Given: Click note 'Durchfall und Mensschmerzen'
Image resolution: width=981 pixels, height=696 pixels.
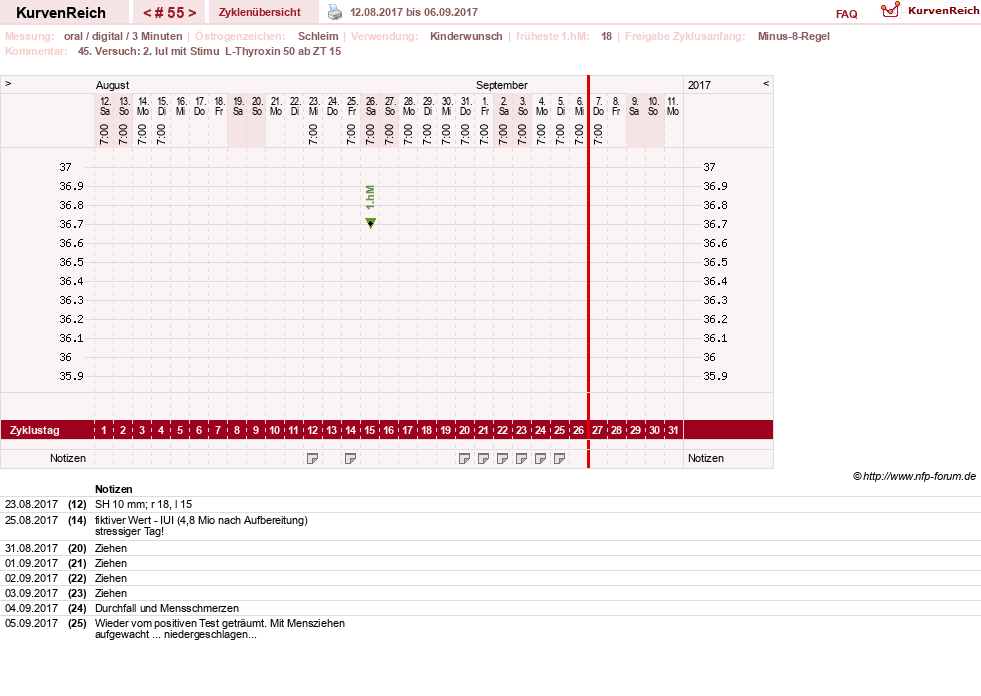Looking at the screenshot, I should pos(167,608).
